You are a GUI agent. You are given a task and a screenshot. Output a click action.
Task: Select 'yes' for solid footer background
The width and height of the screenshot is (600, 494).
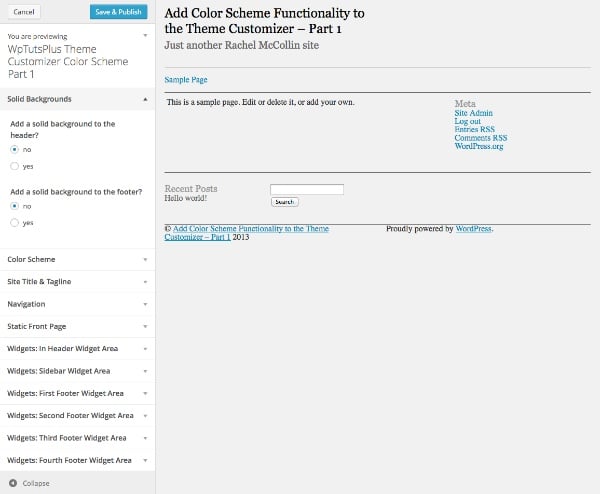pos(15,223)
